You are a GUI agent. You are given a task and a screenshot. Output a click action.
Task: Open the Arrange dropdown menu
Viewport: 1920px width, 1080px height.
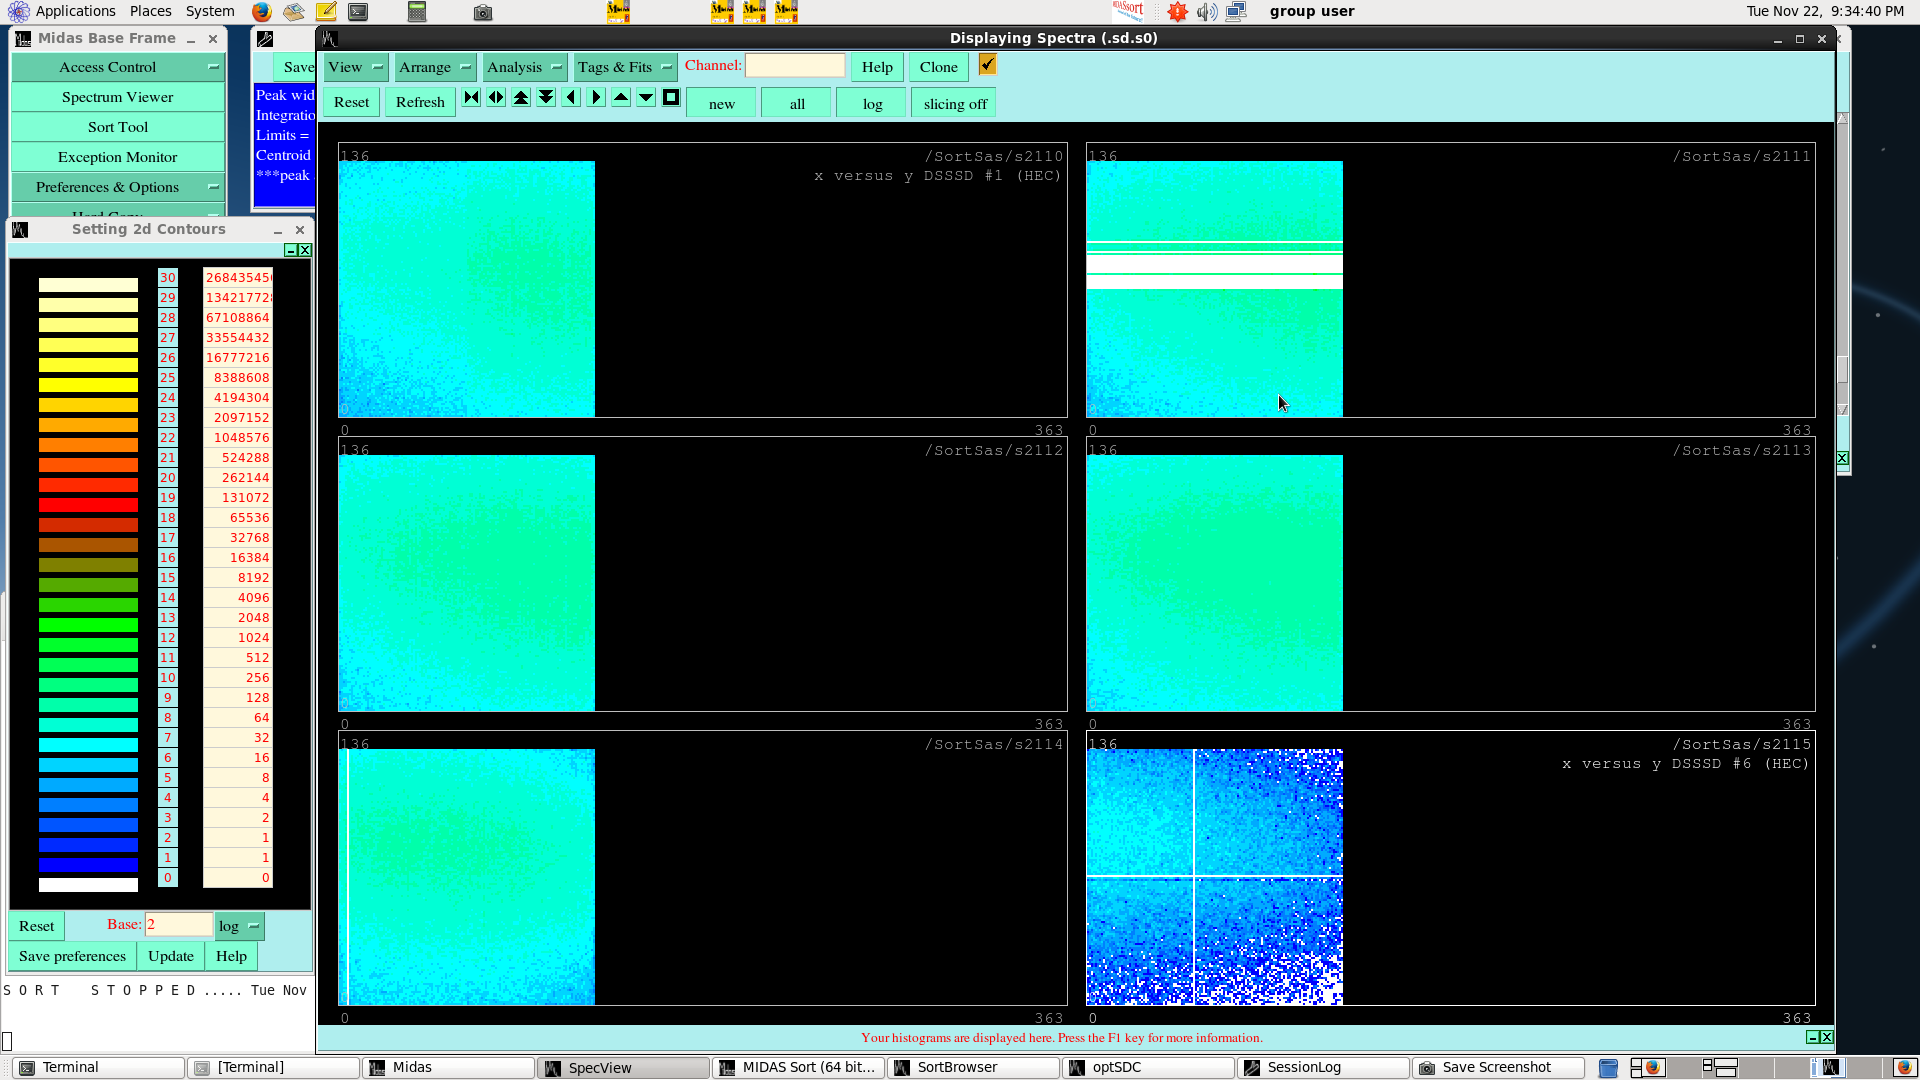(434, 67)
